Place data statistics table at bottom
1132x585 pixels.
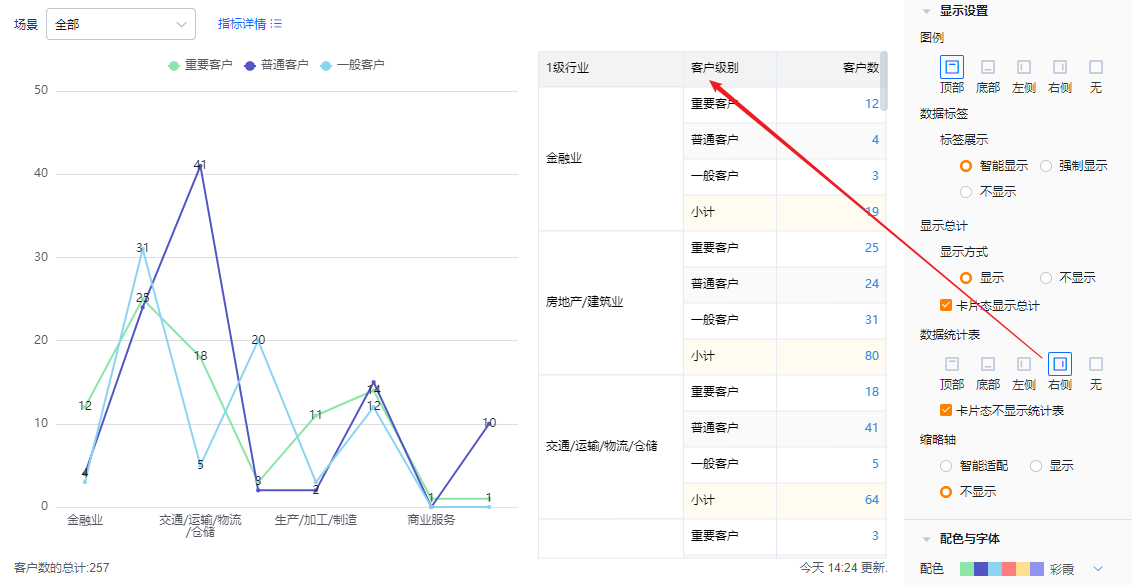tap(987, 364)
